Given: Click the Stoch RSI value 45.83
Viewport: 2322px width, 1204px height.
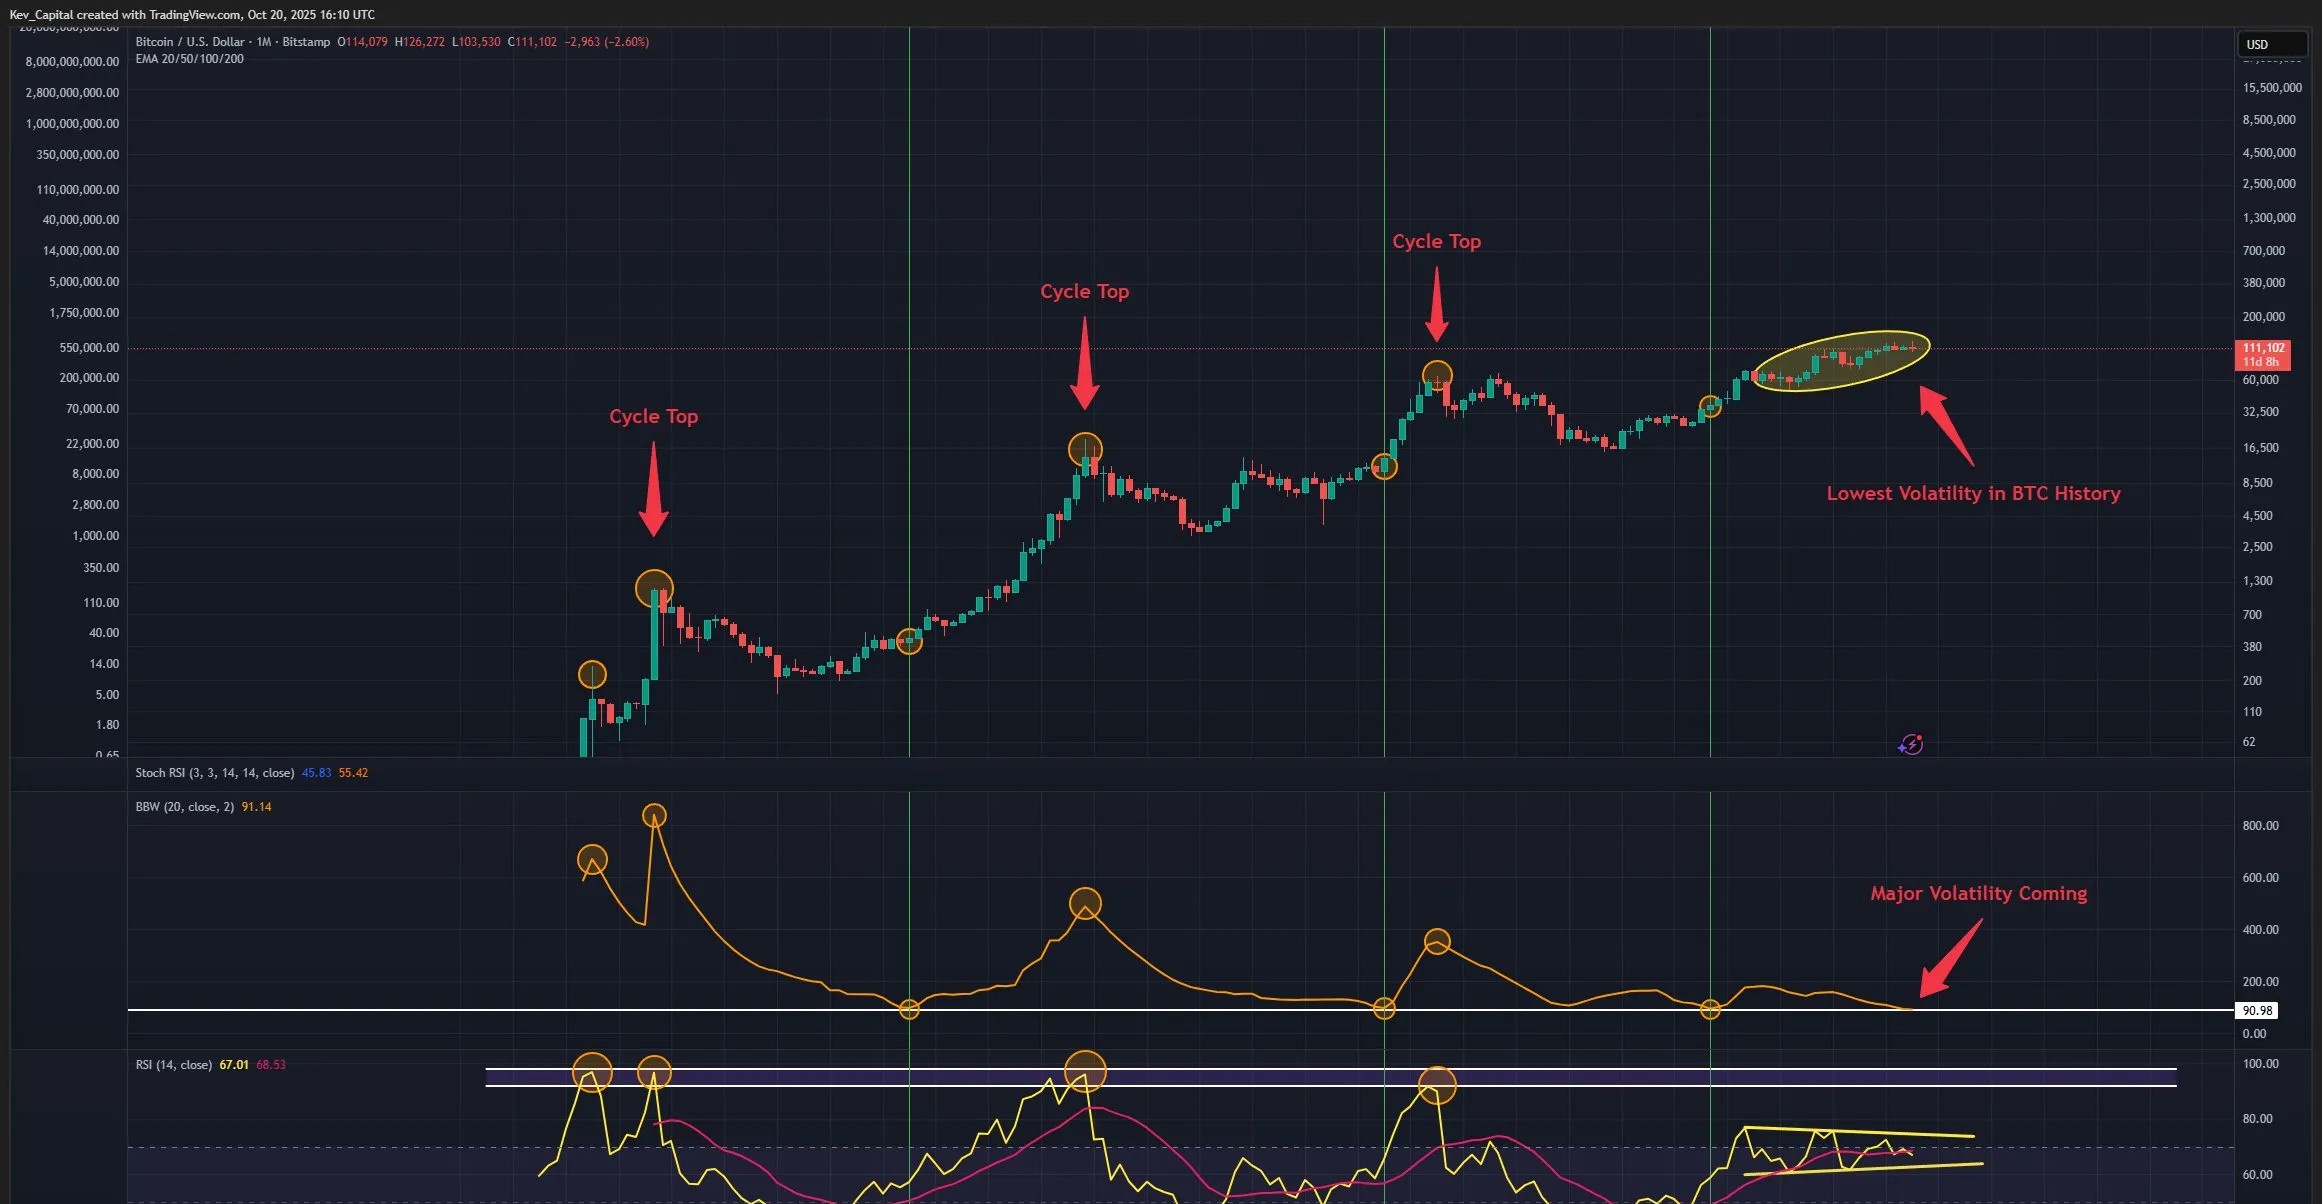Looking at the screenshot, I should click(316, 773).
